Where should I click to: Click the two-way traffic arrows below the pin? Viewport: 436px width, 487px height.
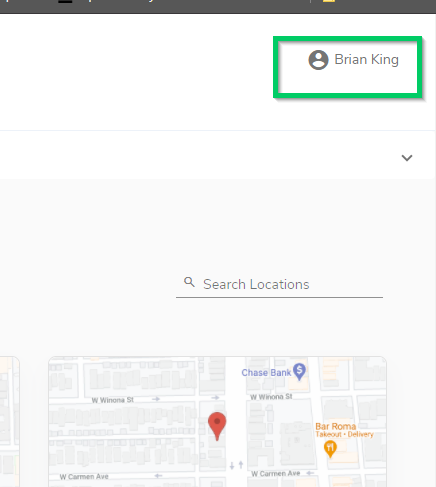236,465
